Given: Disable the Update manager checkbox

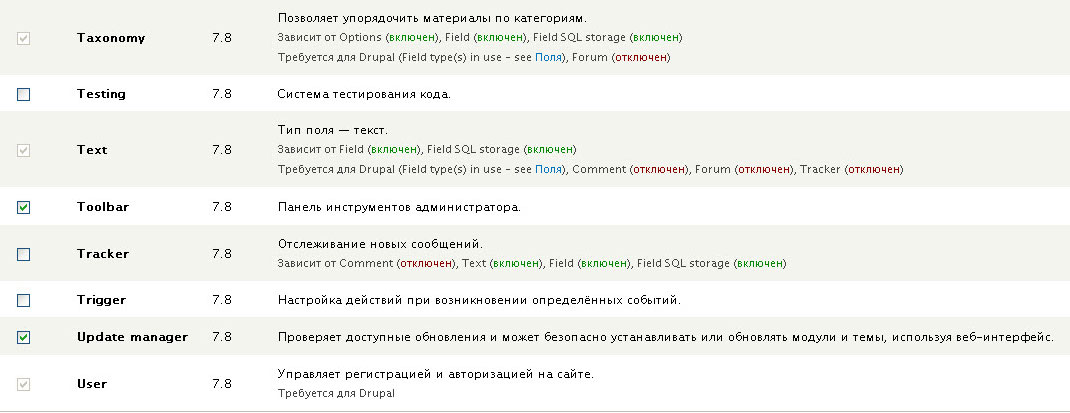Looking at the screenshot, I should click(x=24, y=337).
